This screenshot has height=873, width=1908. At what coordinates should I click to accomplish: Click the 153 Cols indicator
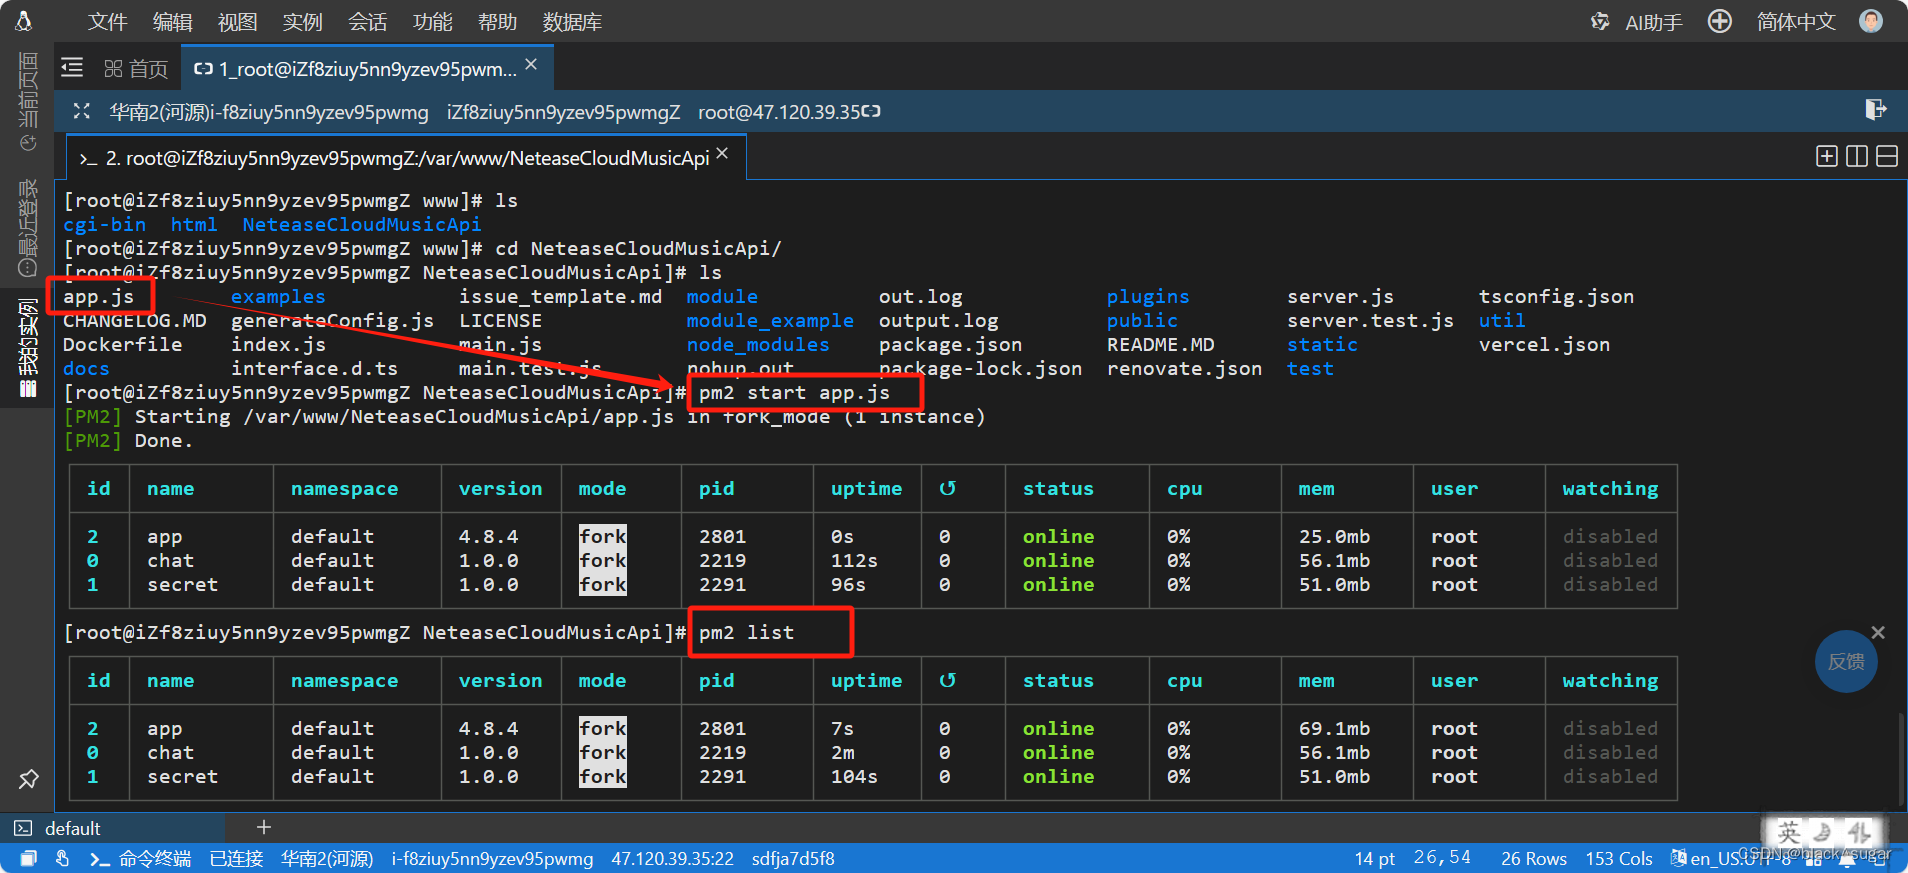coord(1618,858)
